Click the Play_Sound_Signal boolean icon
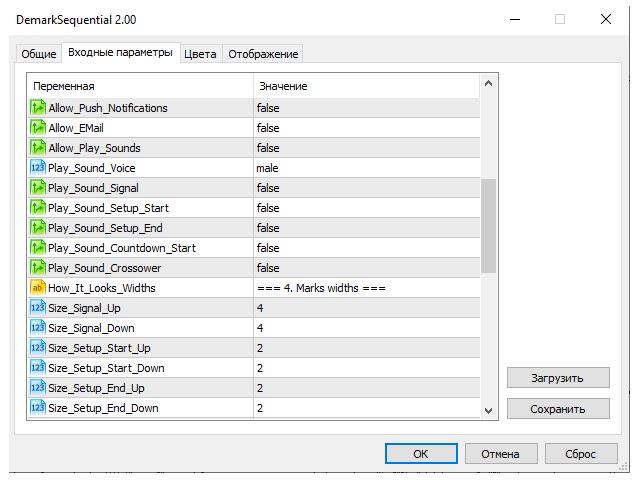Image resolution: width=640 pixels, height=480 pixels. click(x=38, y=188)
